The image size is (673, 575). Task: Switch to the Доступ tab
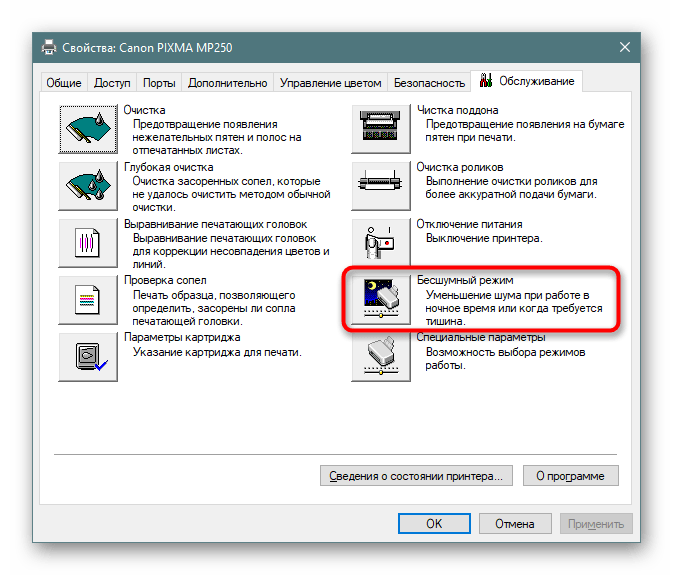coord(112,83)
